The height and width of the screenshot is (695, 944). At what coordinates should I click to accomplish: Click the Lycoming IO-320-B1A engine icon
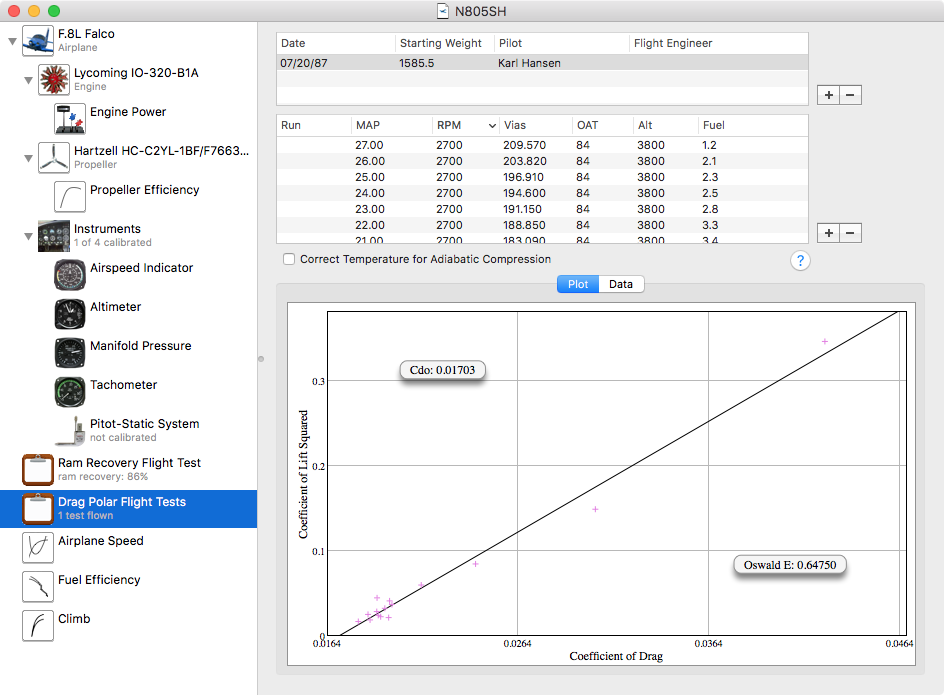(x=54, y=79)
